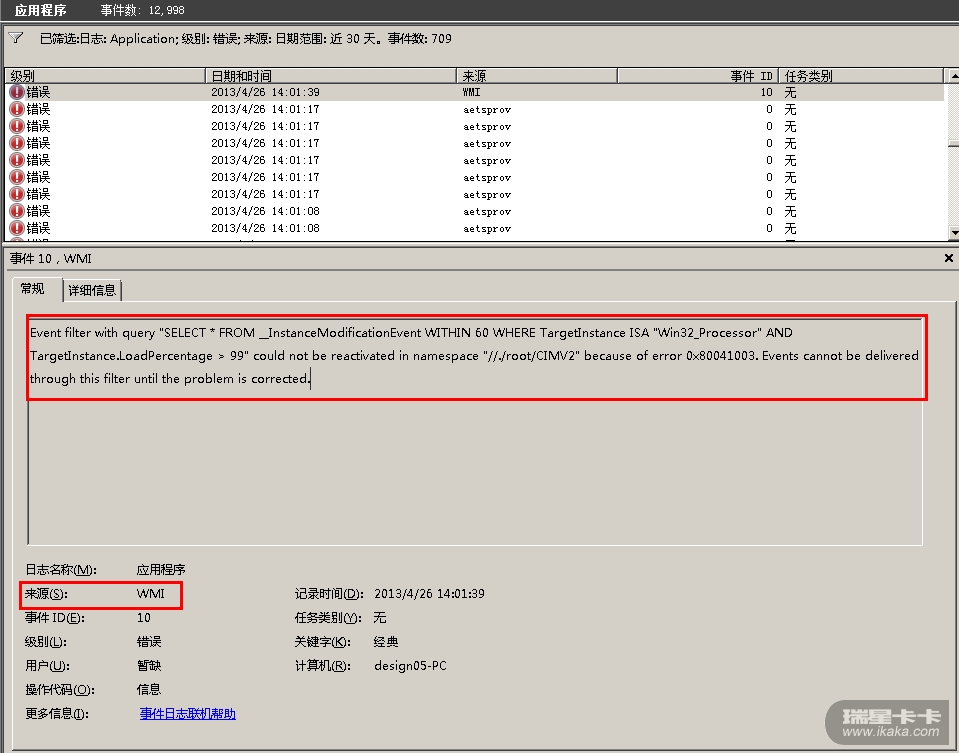Click the 关键字 value 经典

(386, 642)
